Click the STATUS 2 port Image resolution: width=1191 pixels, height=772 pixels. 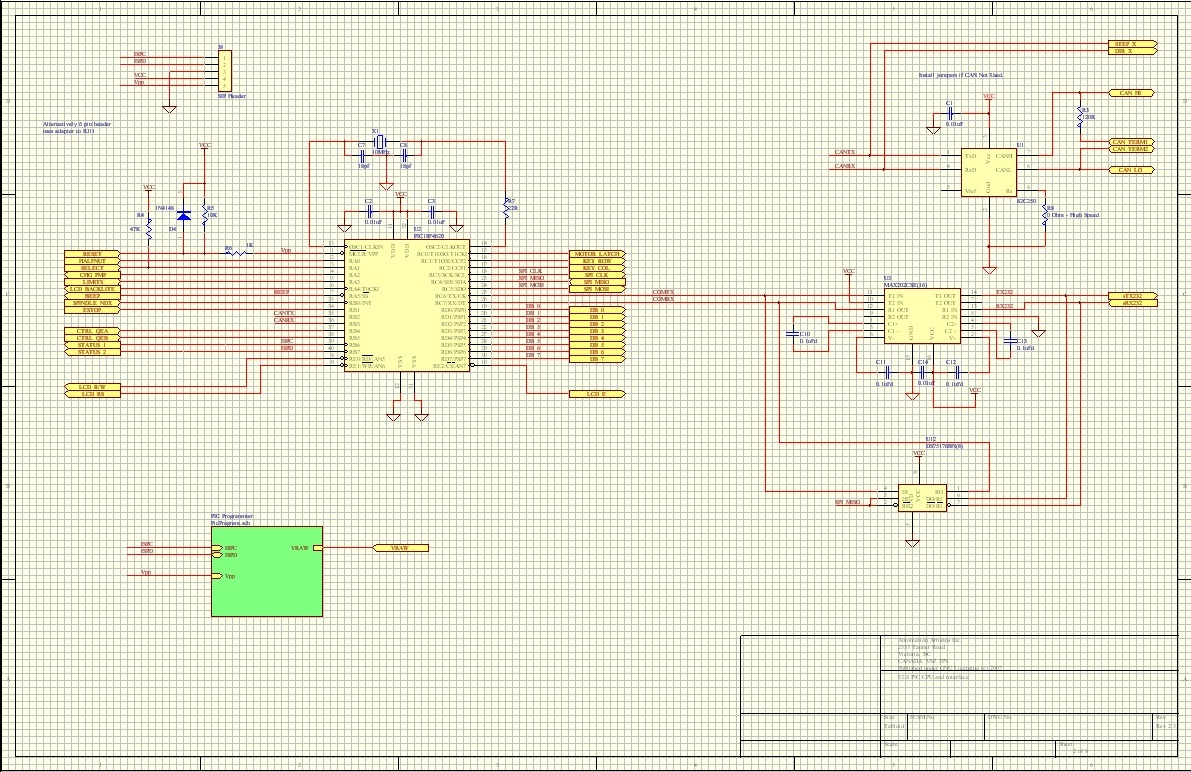[x=92, y=352]
